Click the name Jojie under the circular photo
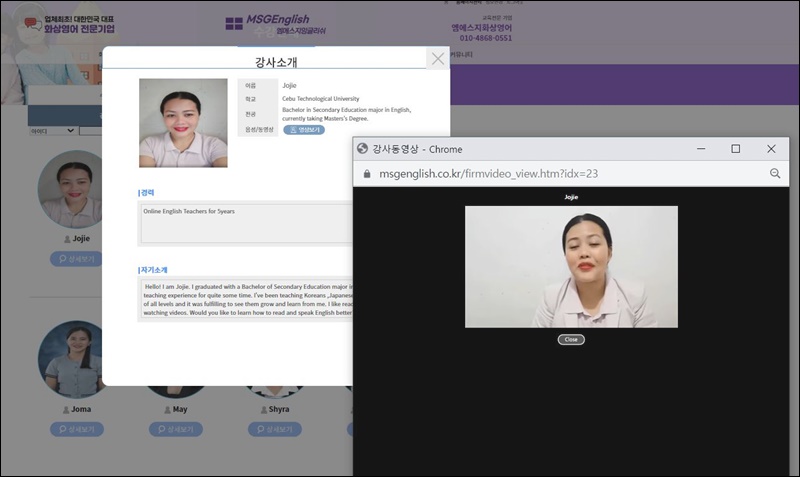Viewport: 800px width, 477px height. tap(81, 238)
